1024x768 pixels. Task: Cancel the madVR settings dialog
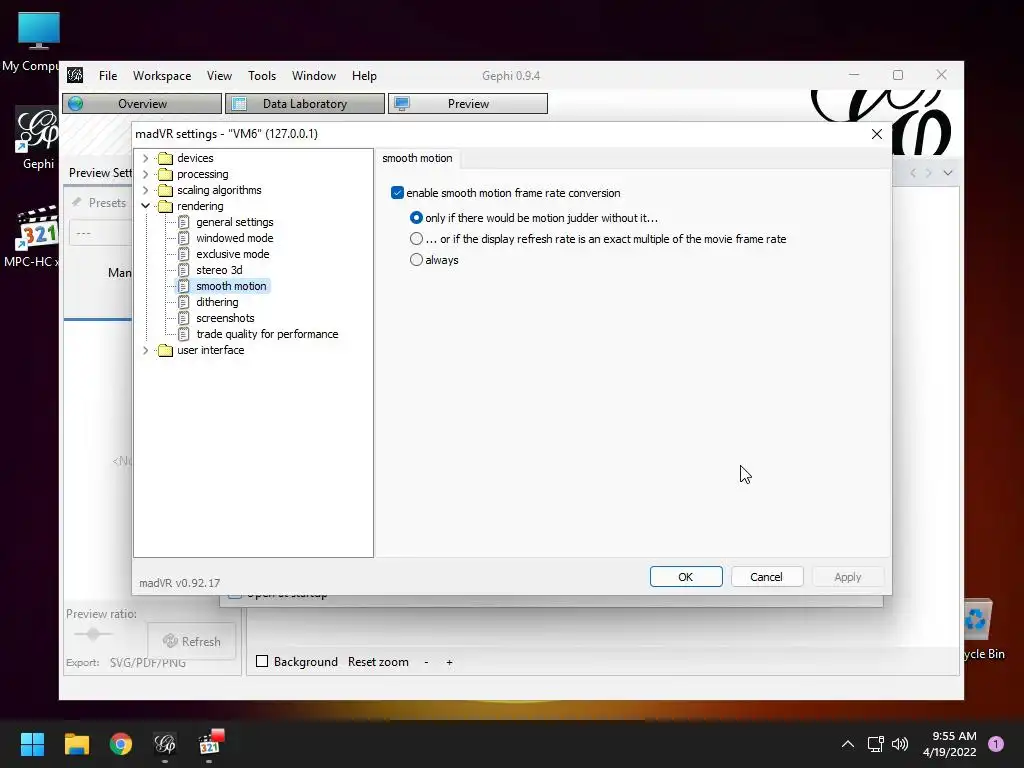click(x=767, y=577)
